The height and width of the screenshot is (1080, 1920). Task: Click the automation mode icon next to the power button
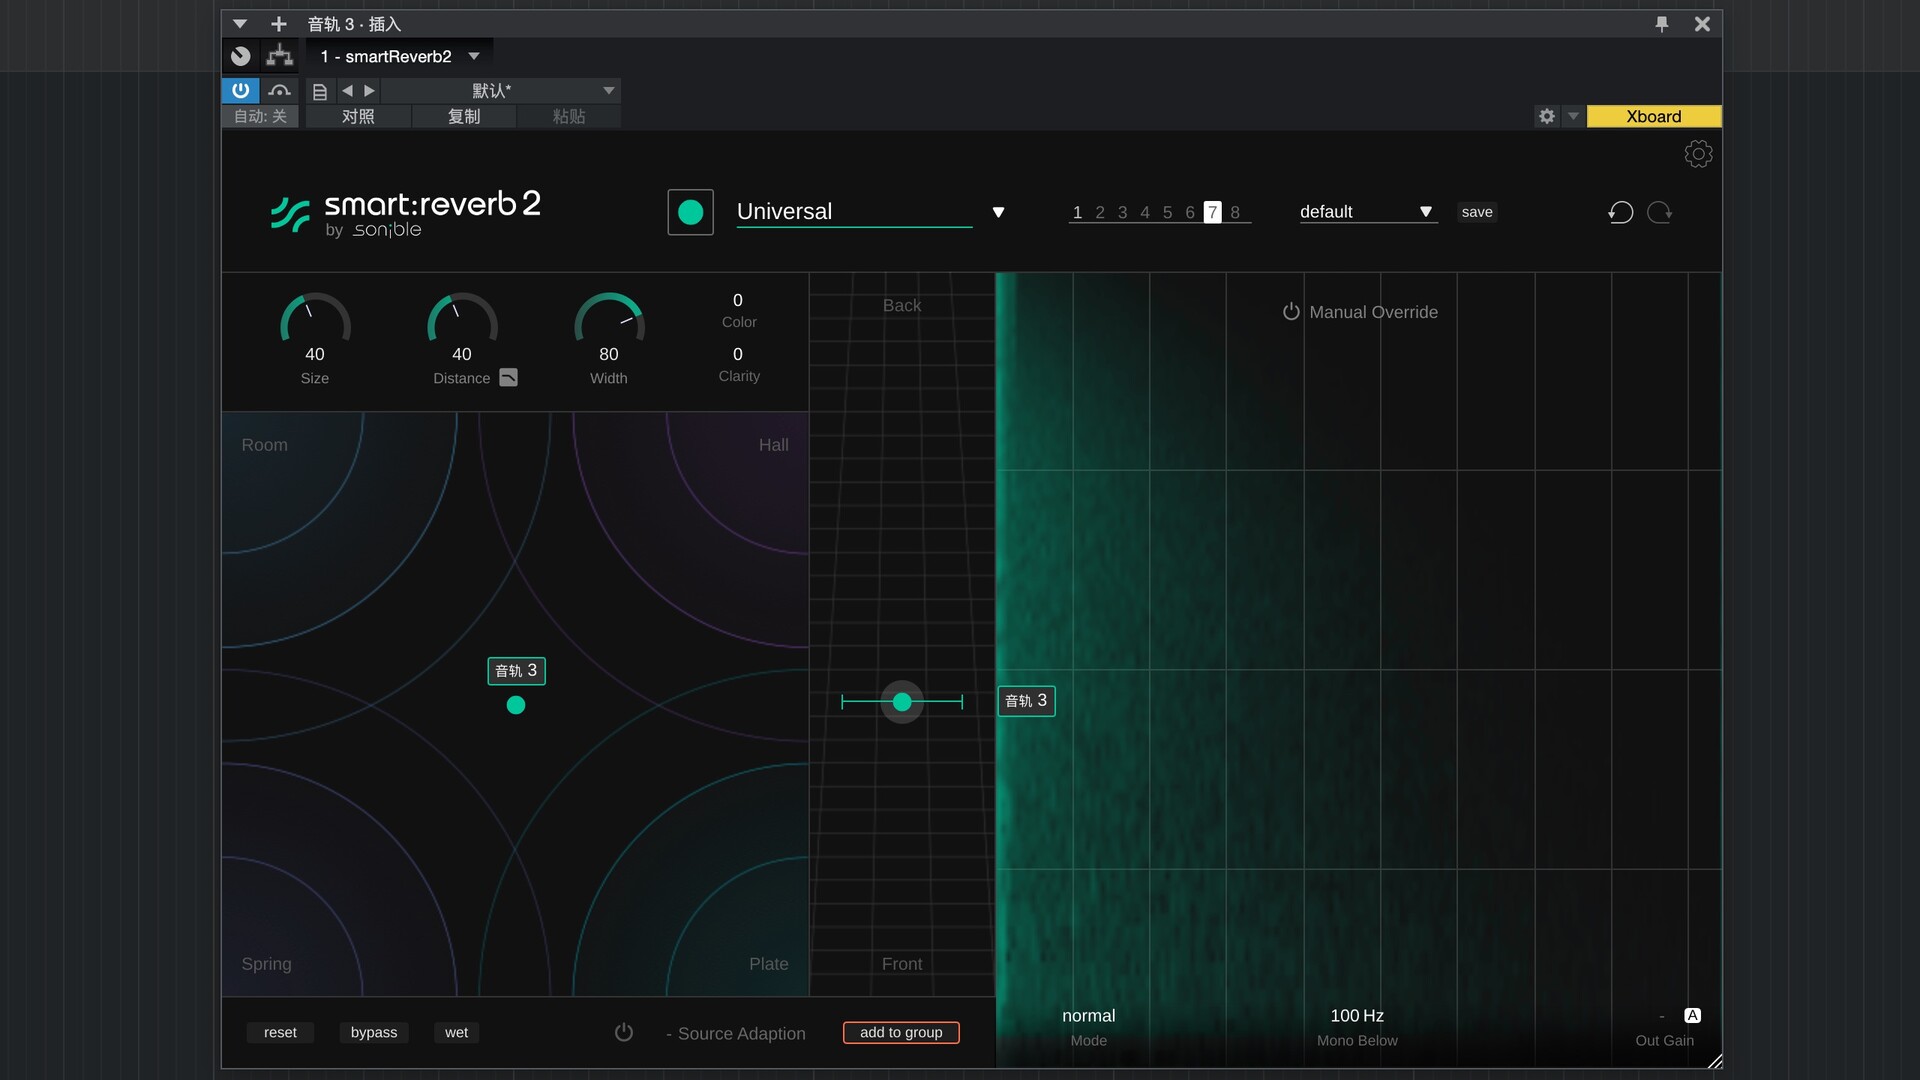click(279, 91)
